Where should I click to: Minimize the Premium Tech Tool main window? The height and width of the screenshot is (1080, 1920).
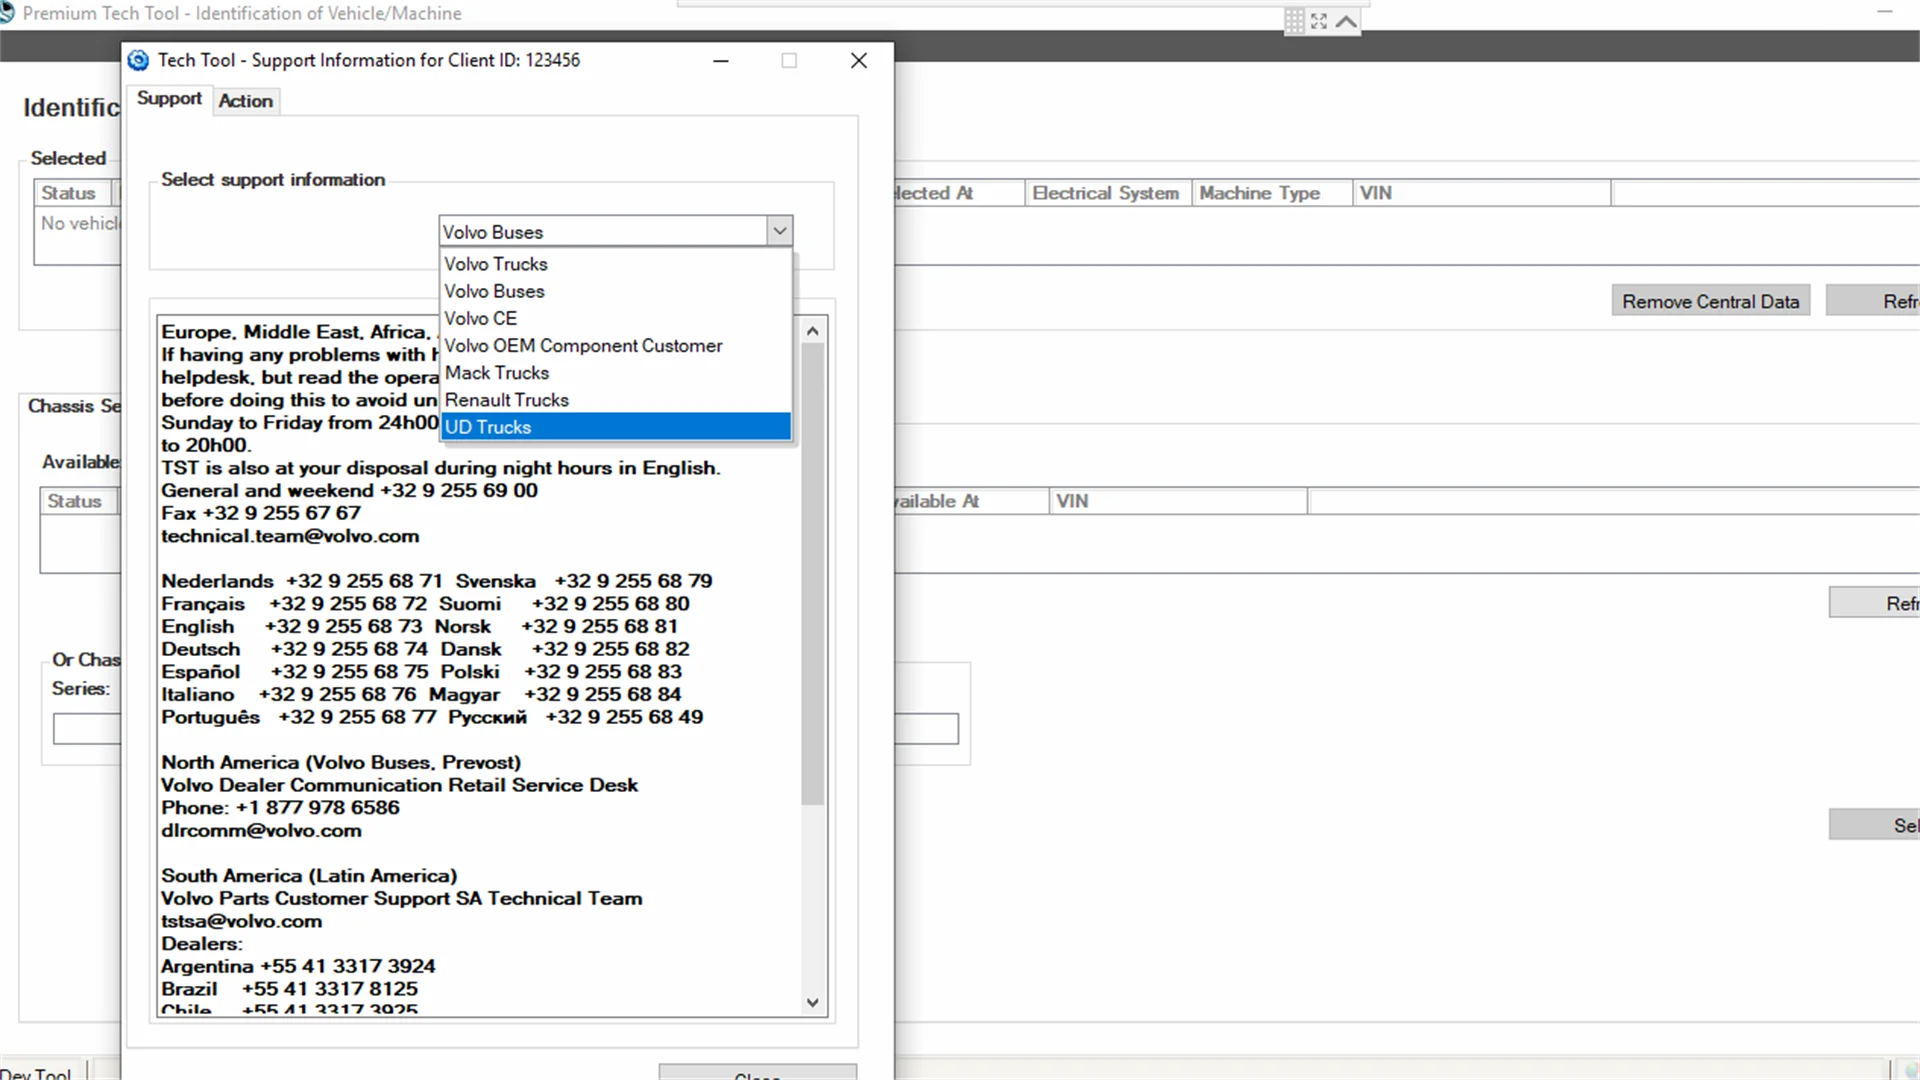click(1885, 13)
